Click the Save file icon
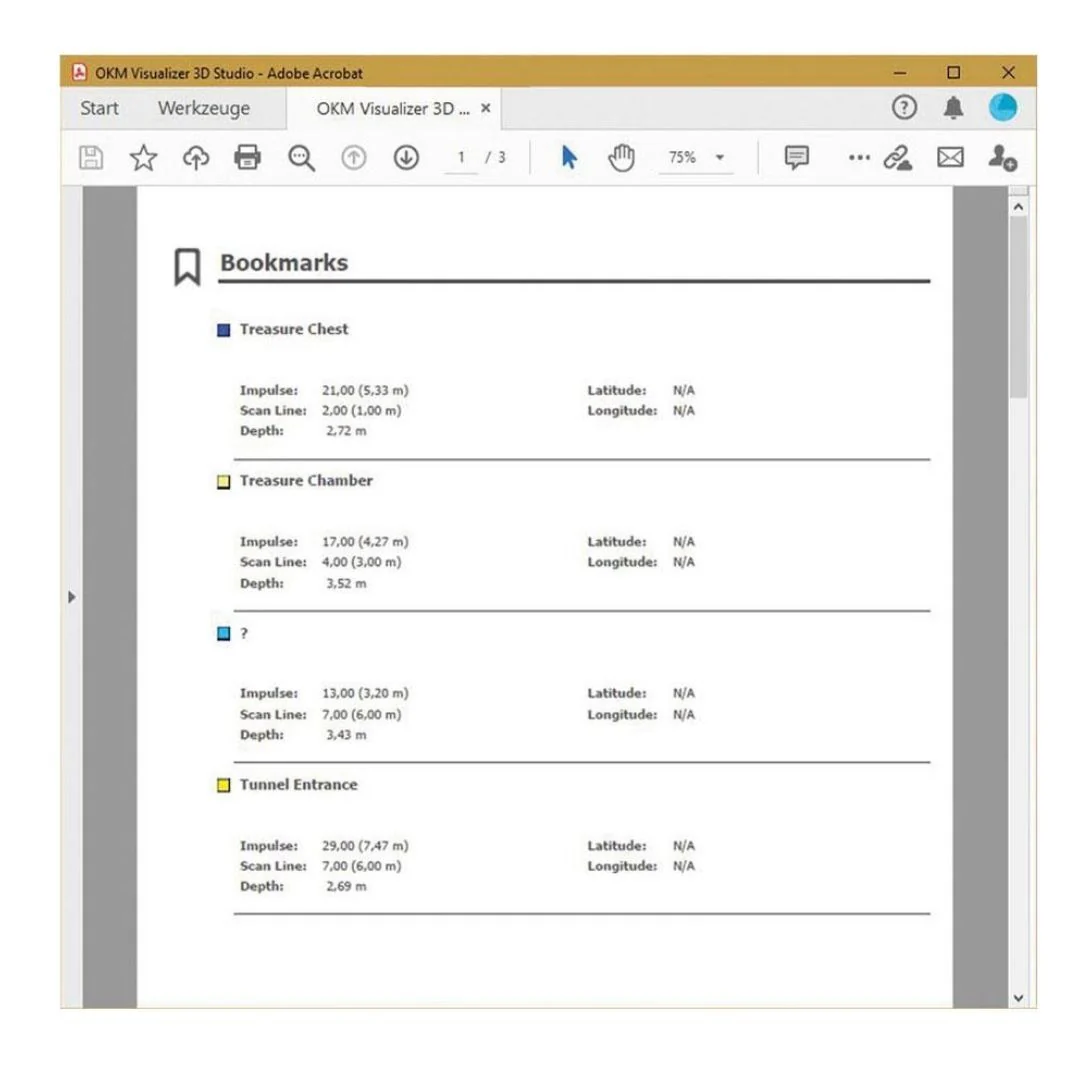 [x=91, y=158]
